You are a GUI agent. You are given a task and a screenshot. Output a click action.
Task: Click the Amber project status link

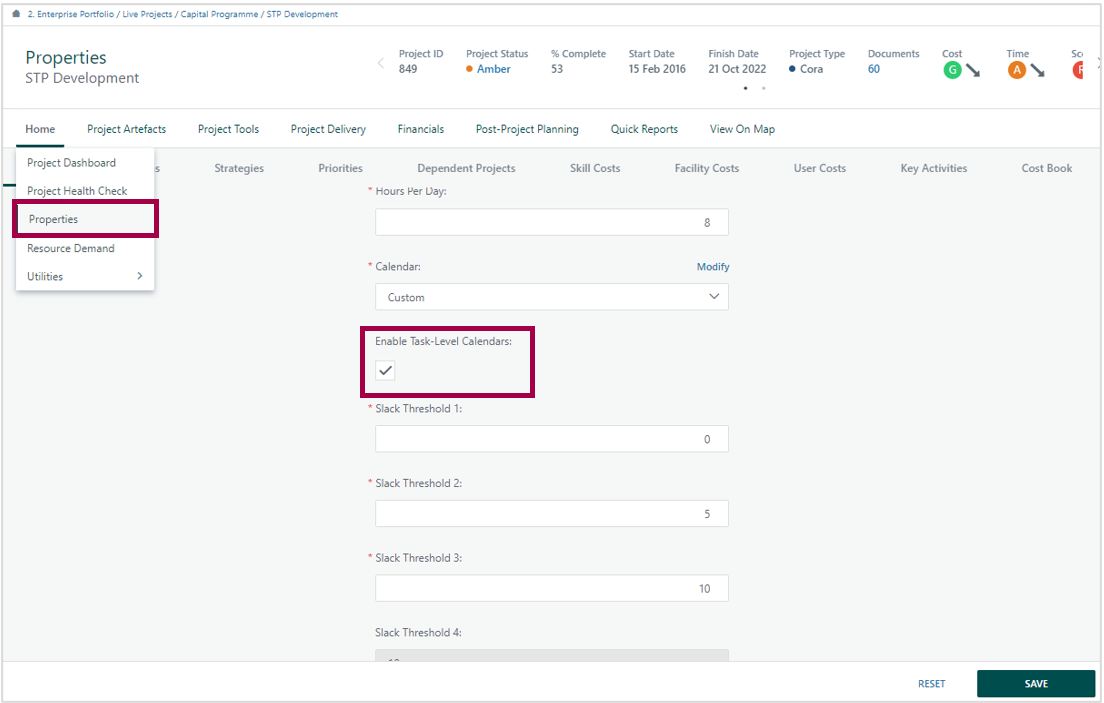pos(494,69)
